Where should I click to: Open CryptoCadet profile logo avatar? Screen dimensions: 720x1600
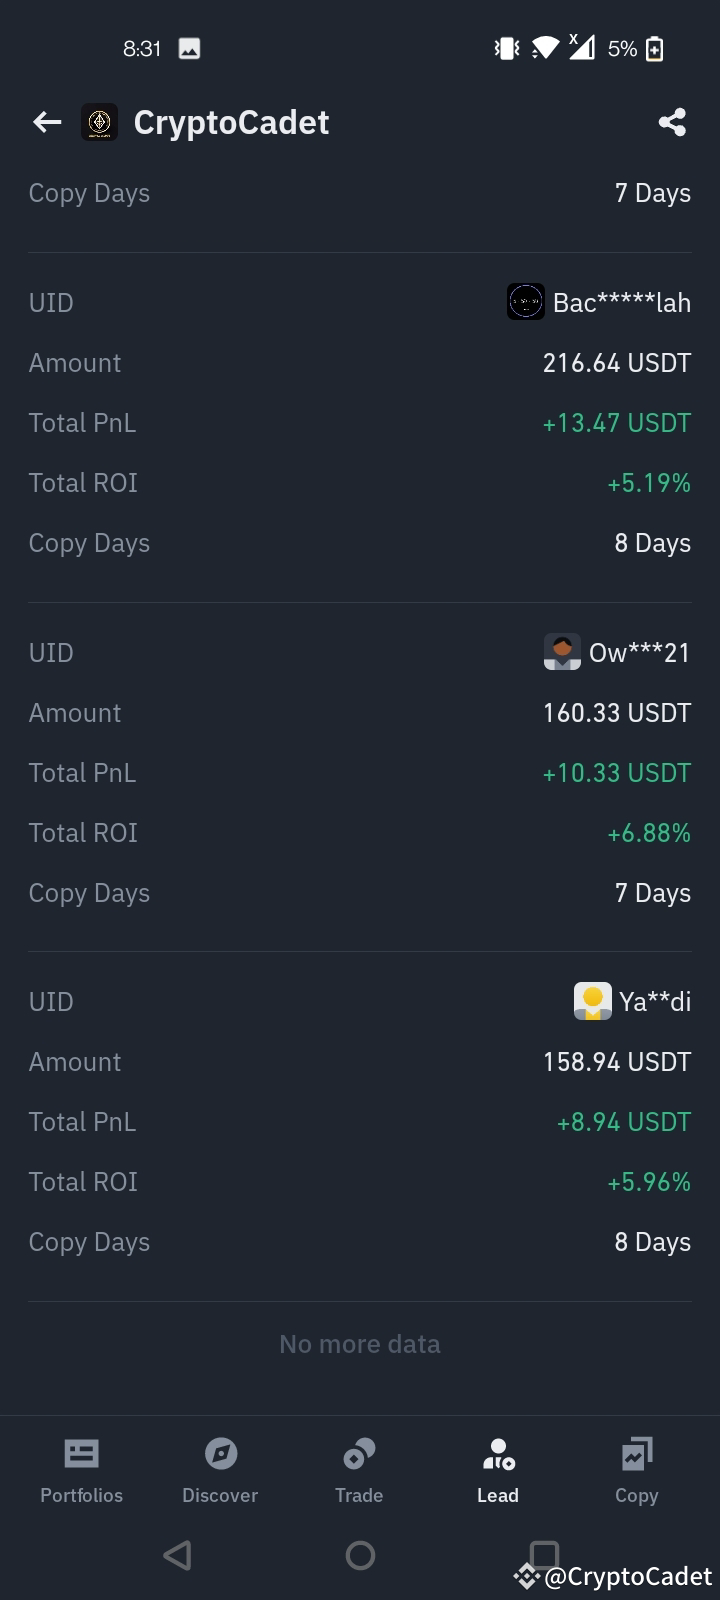99,122
